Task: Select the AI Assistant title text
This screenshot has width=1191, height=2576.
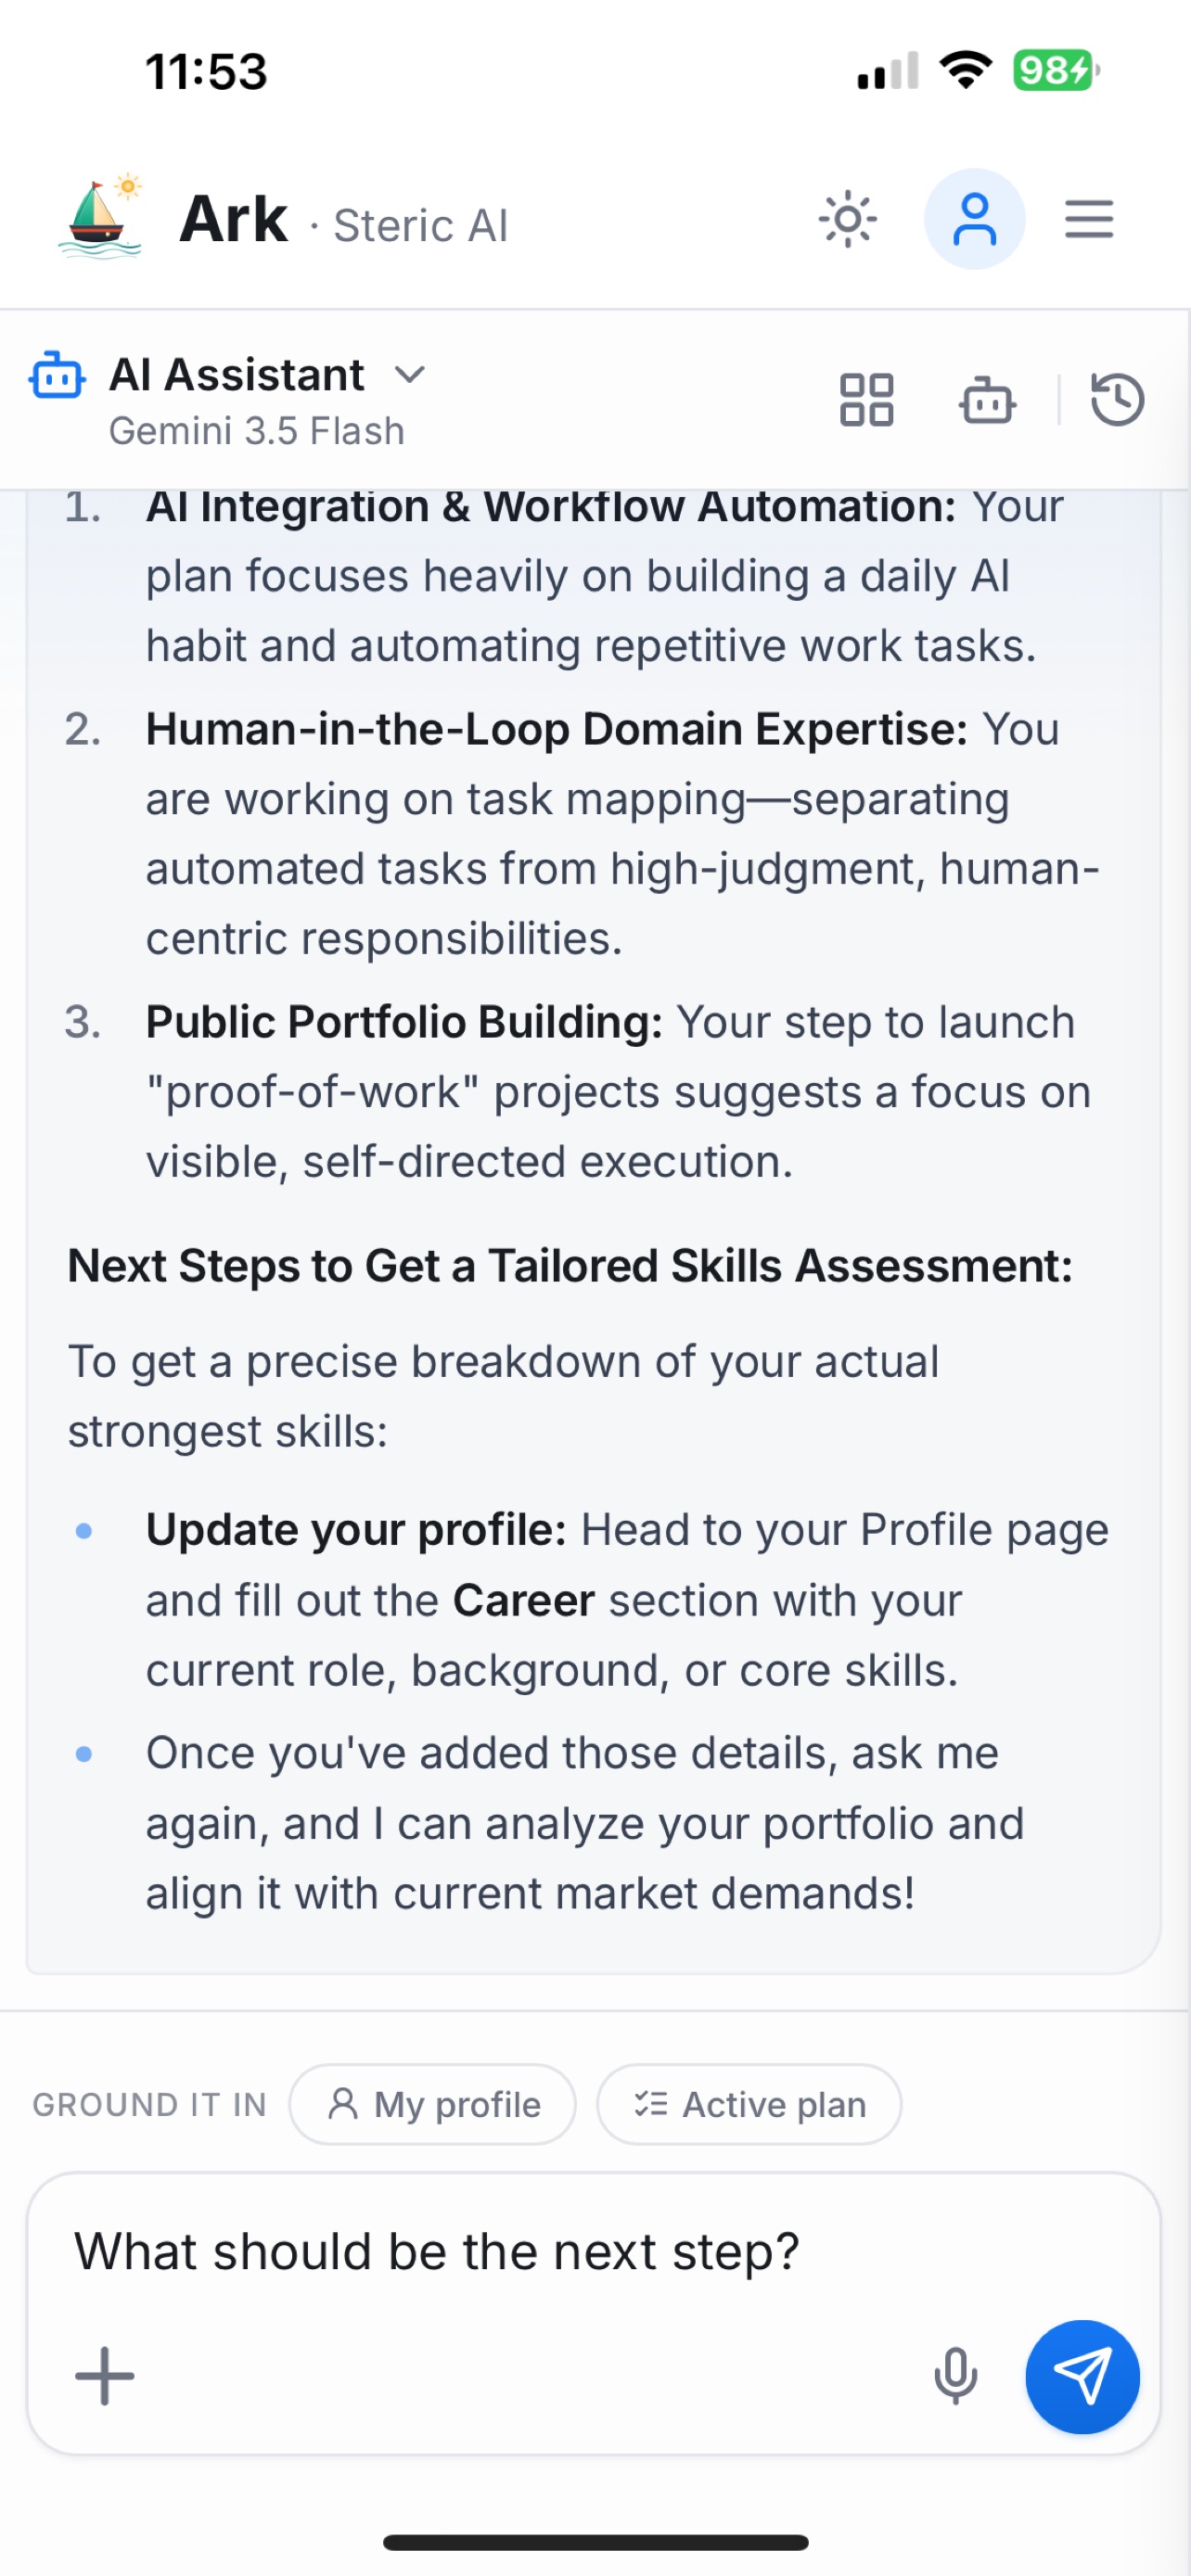Action: [x=236, y=375]
